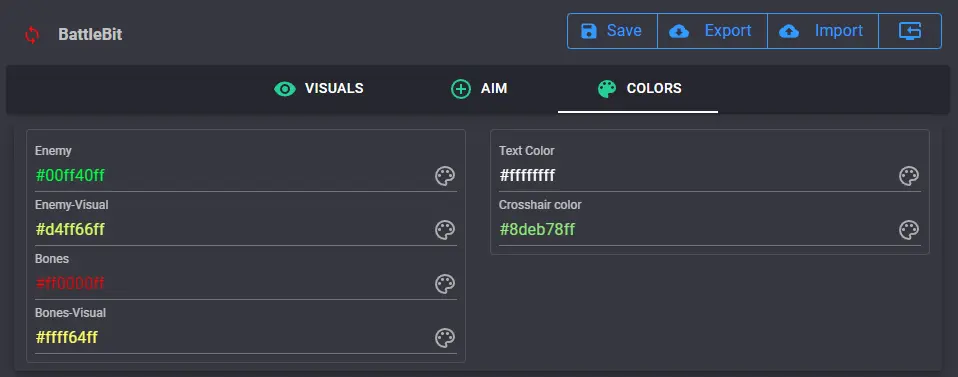Open the Bones-Visual palette icon
Screen dimensions: 958x377
[445, 338]
